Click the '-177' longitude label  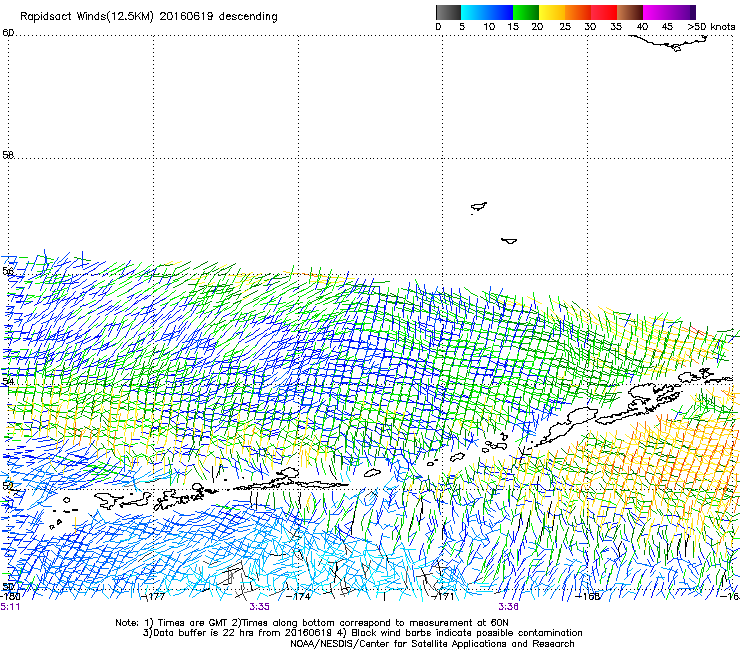tap(153, 596)
